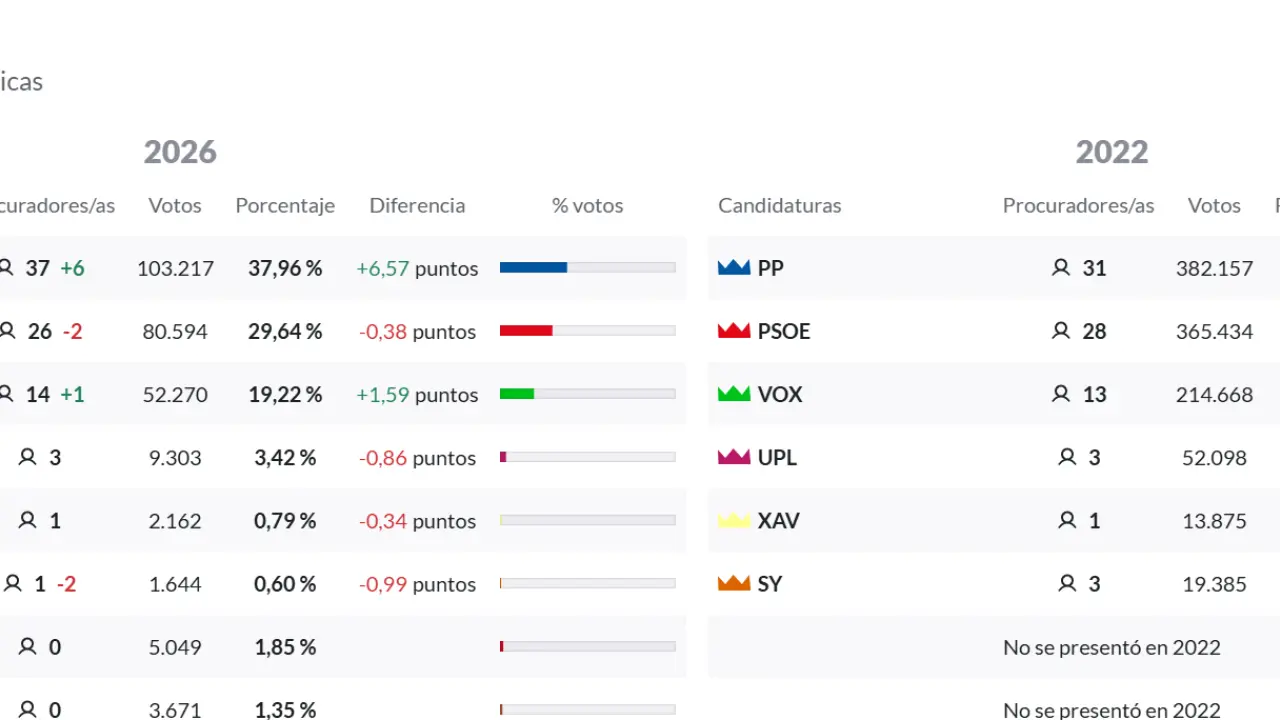
Task: Click the seat icon beside PSOE's 28
Action: tap(1061, 331)
